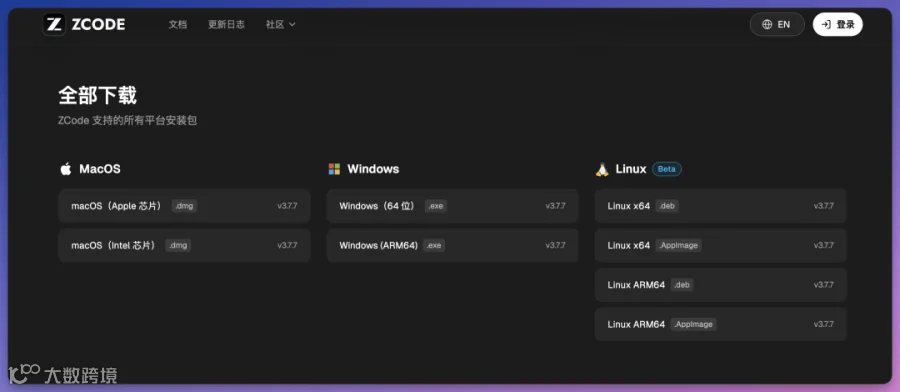Click the .AppImage tag on Linux x64 row
This screenshot has width=900, height=392.
point(678,245)
